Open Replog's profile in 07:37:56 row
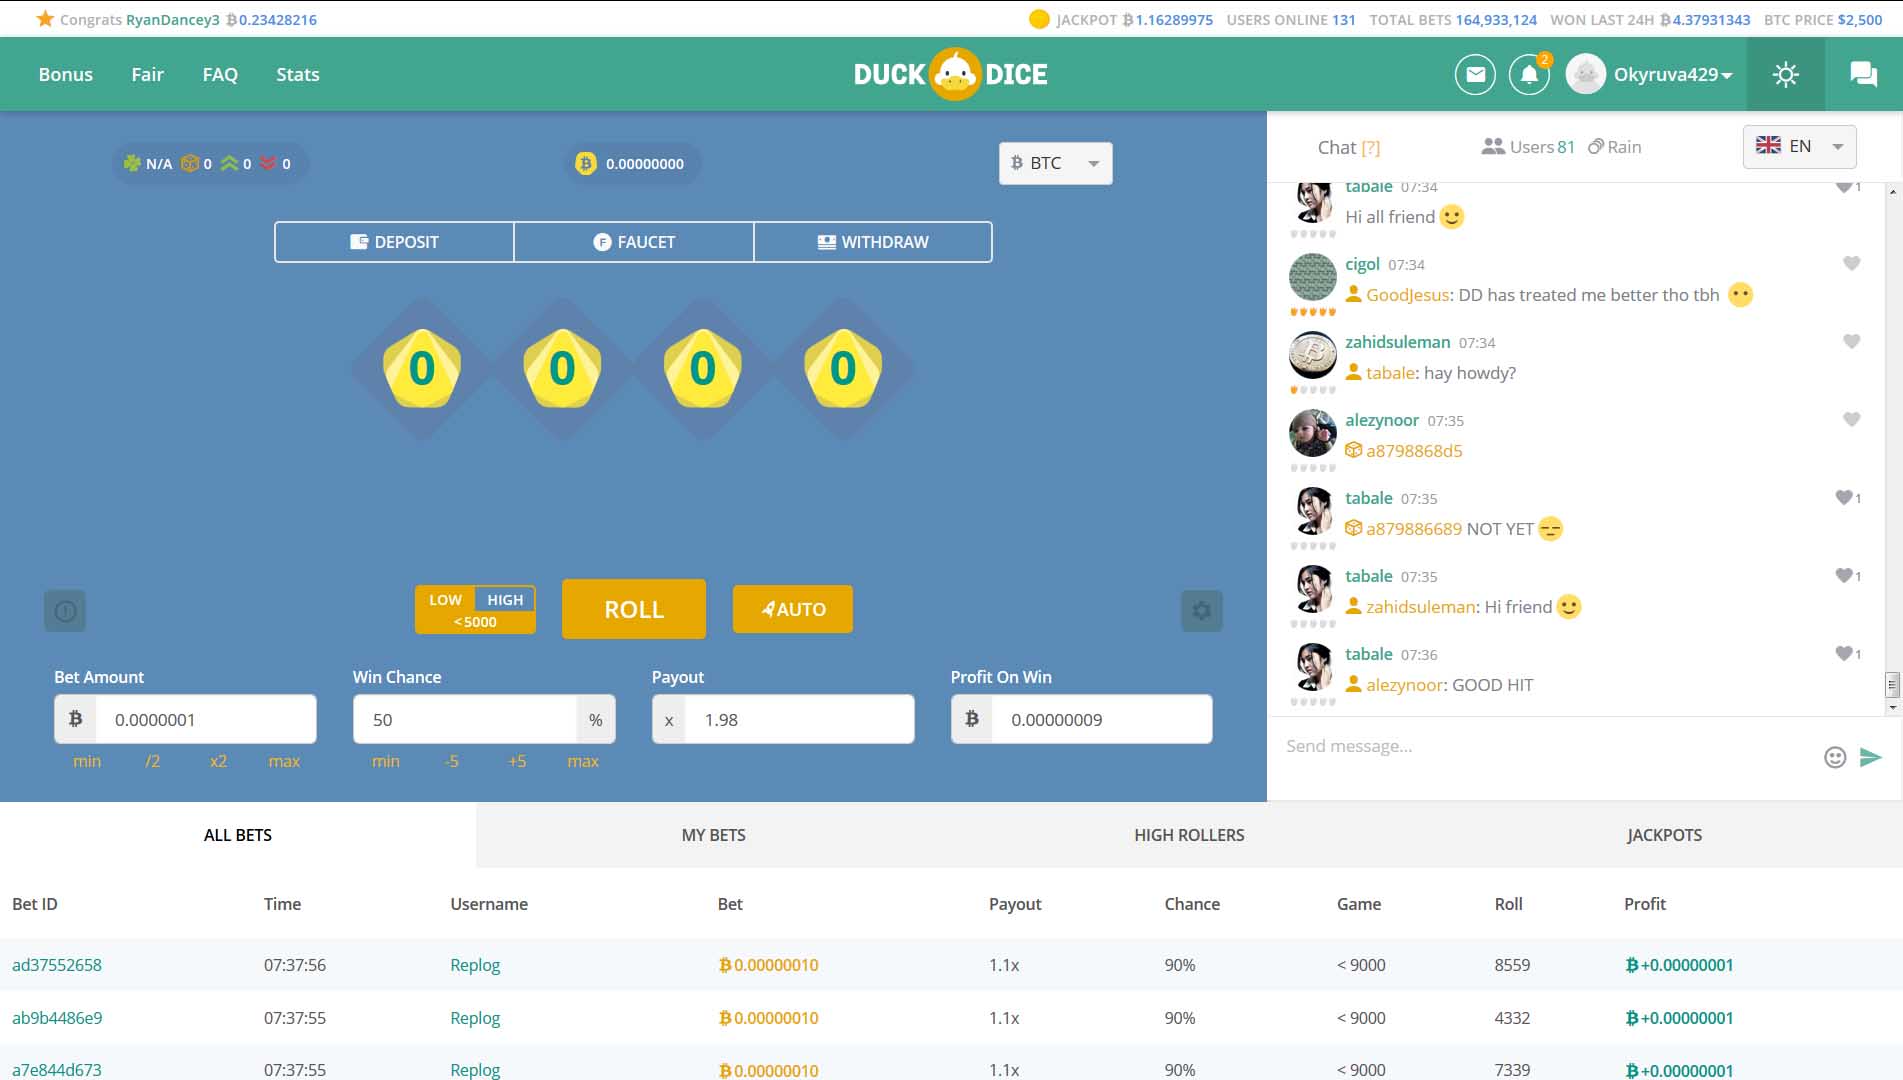1903x1080 pixels. click(475, 965)
